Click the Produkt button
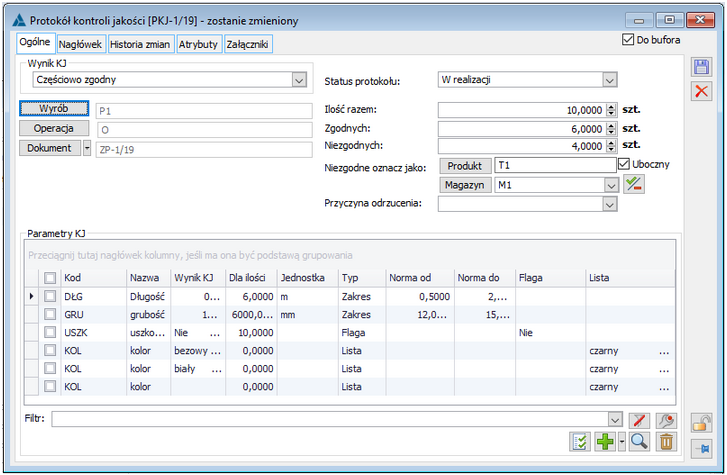This screenshot has width=727, height=475. pyautogui.click(x=465, y=166)
